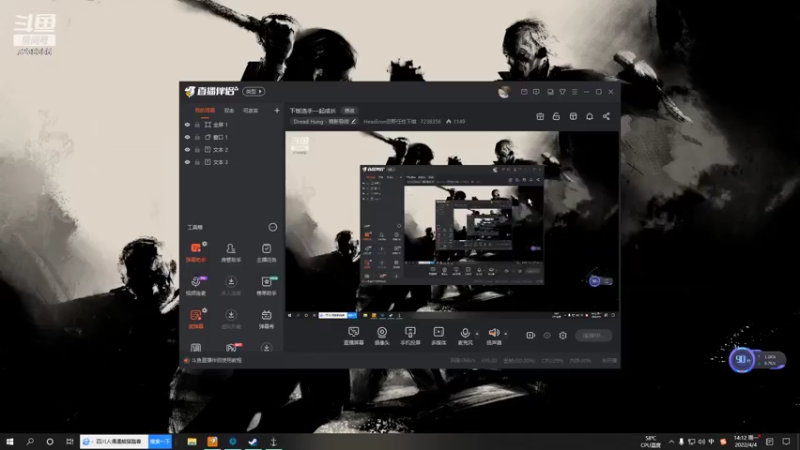This screenshot has height=450, width=800.
Task: Open the Steam icon on taskbar
Action: [x=253, y=441]
